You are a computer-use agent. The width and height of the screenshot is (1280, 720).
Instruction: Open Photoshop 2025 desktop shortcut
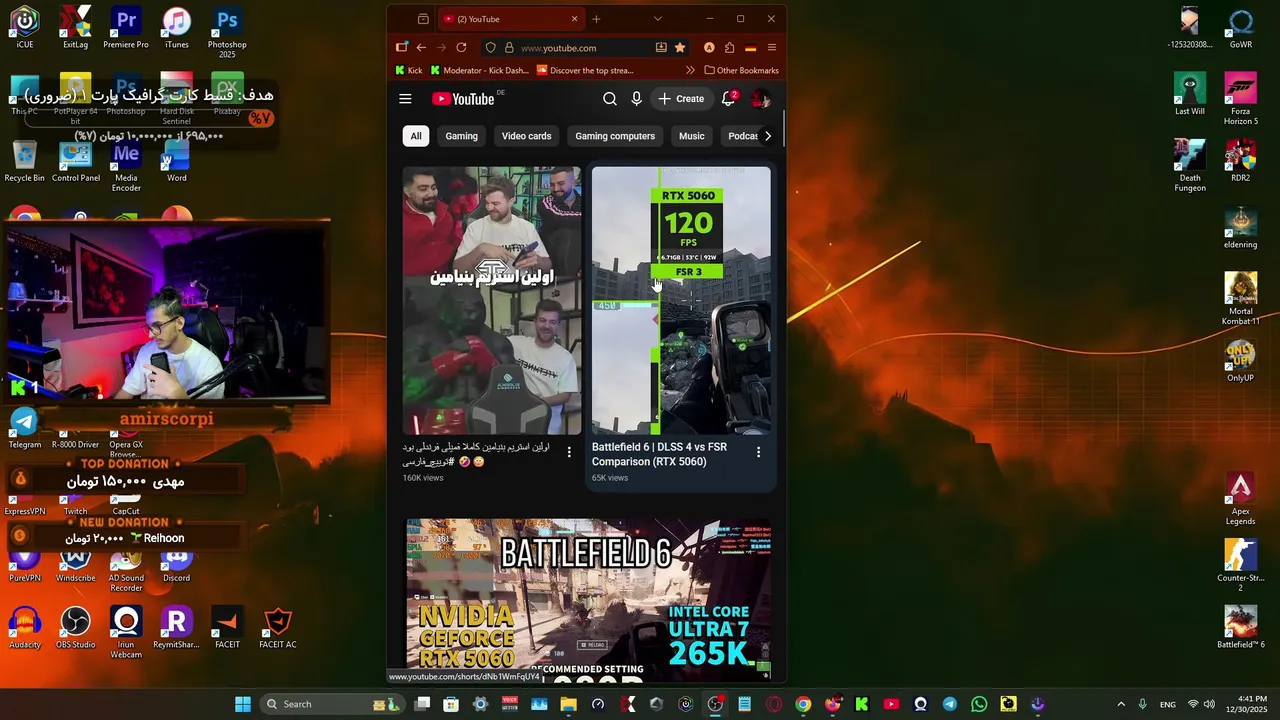point(227,32)
